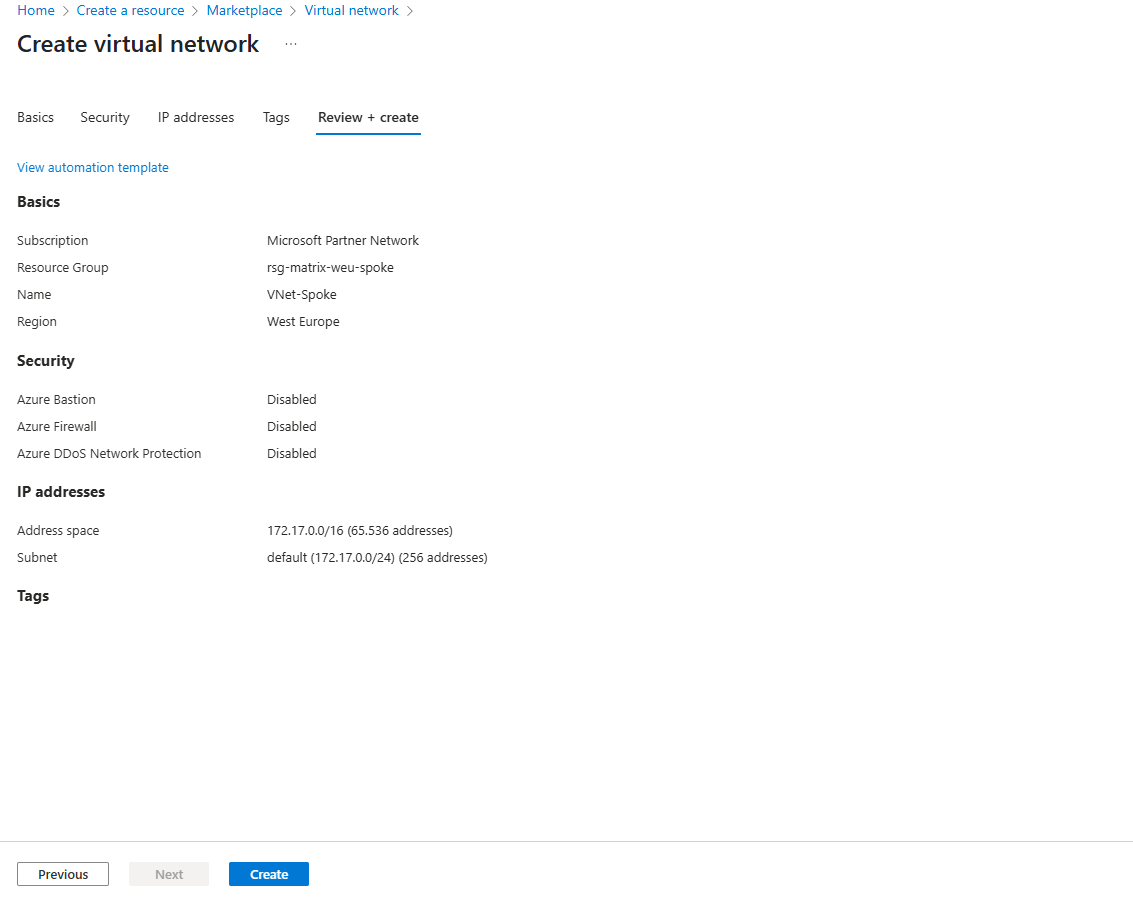
Task: Click the Azure Firewall label
Action: point(56,426)
